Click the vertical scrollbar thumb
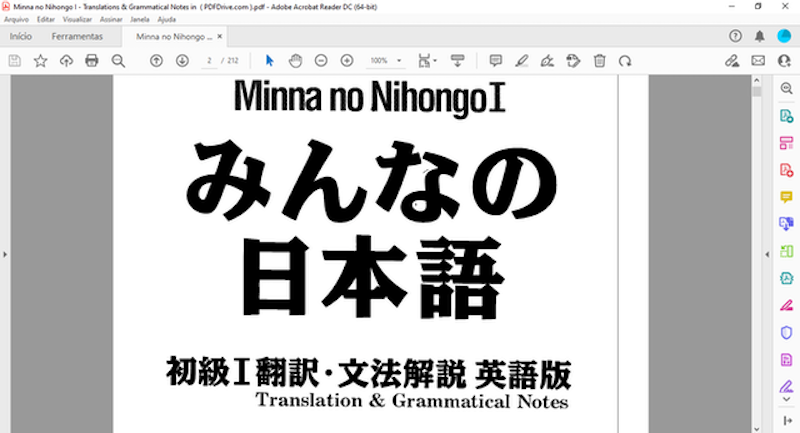 757,91
